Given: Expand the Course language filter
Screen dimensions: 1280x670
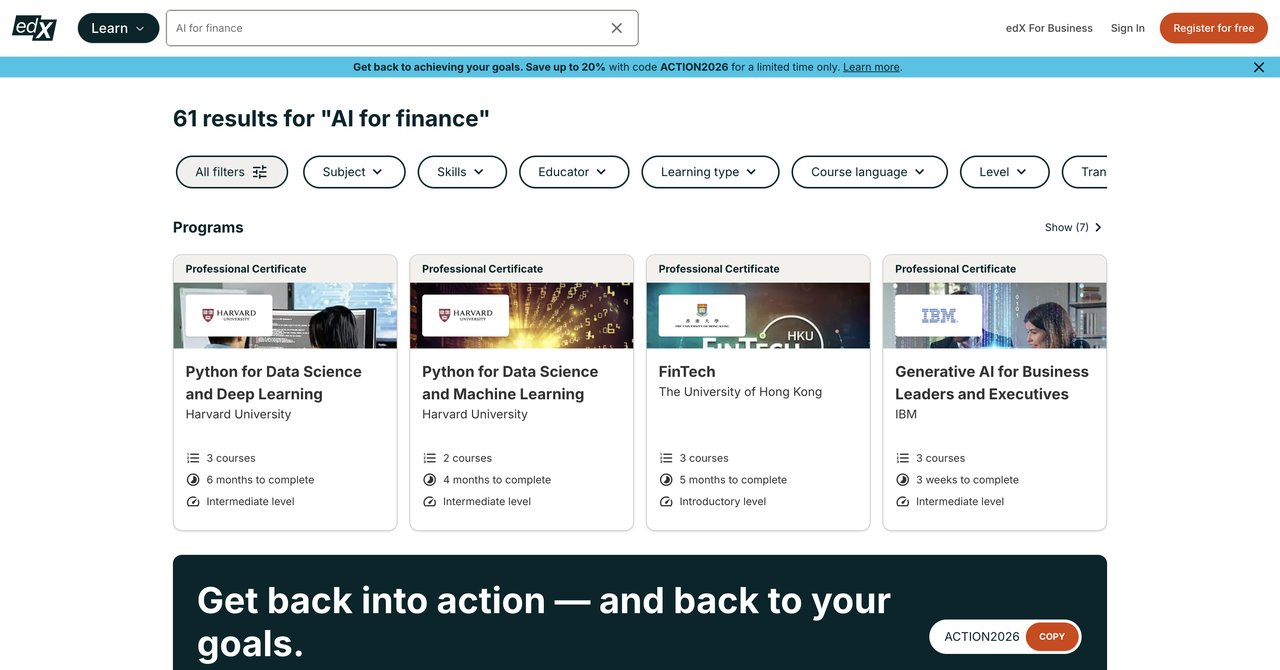Looking at the screenshot, I should coord(869,172).
